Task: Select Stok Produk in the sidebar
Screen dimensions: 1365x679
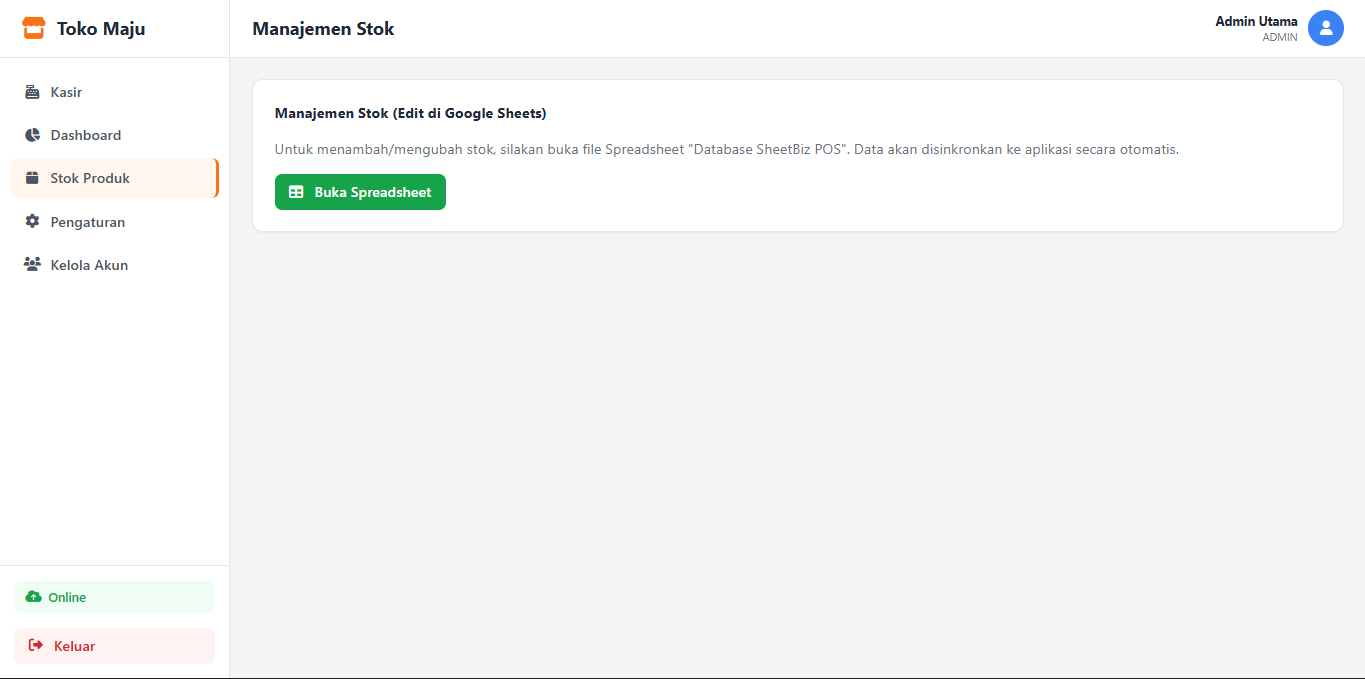Action: tap(90, 178)
